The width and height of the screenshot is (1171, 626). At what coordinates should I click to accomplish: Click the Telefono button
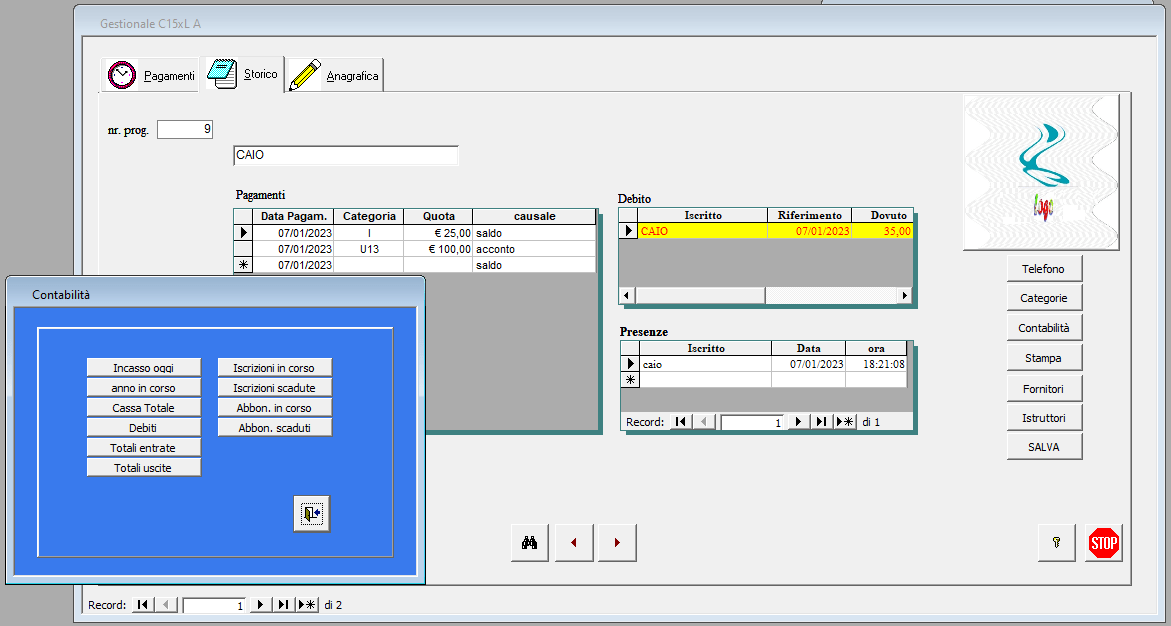point(1044,268)
